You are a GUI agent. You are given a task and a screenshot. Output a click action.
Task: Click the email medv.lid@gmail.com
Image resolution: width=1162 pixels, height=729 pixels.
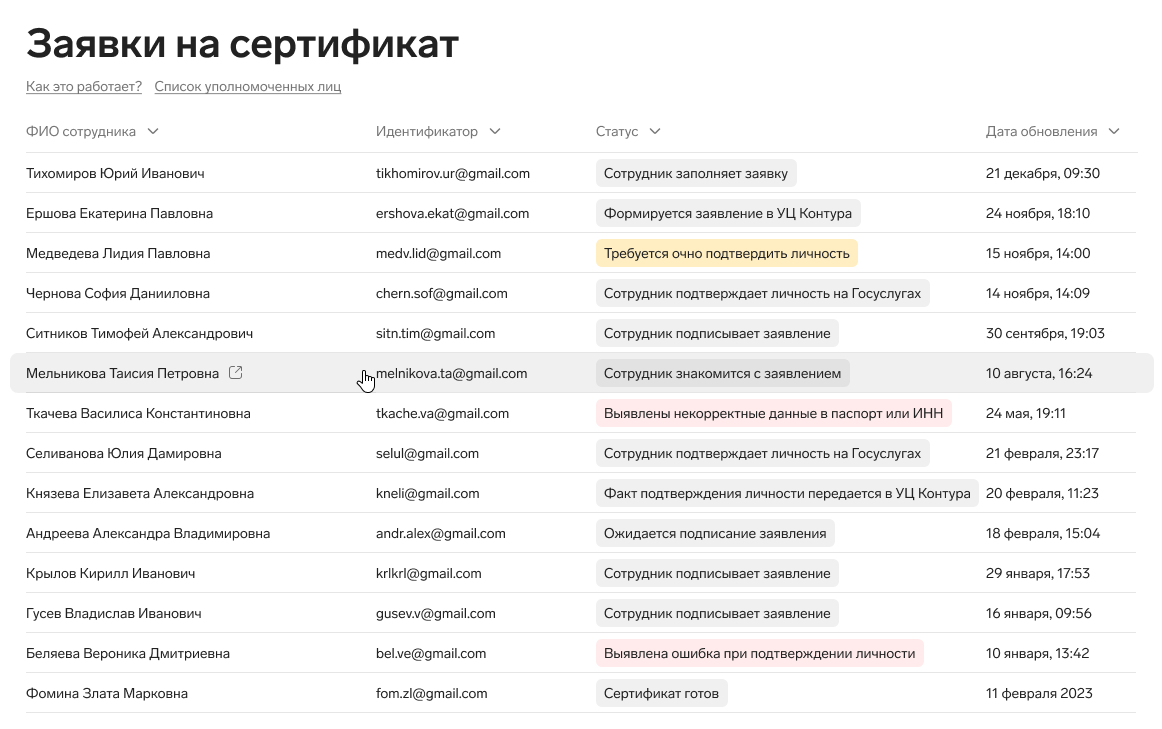(438, 253)
